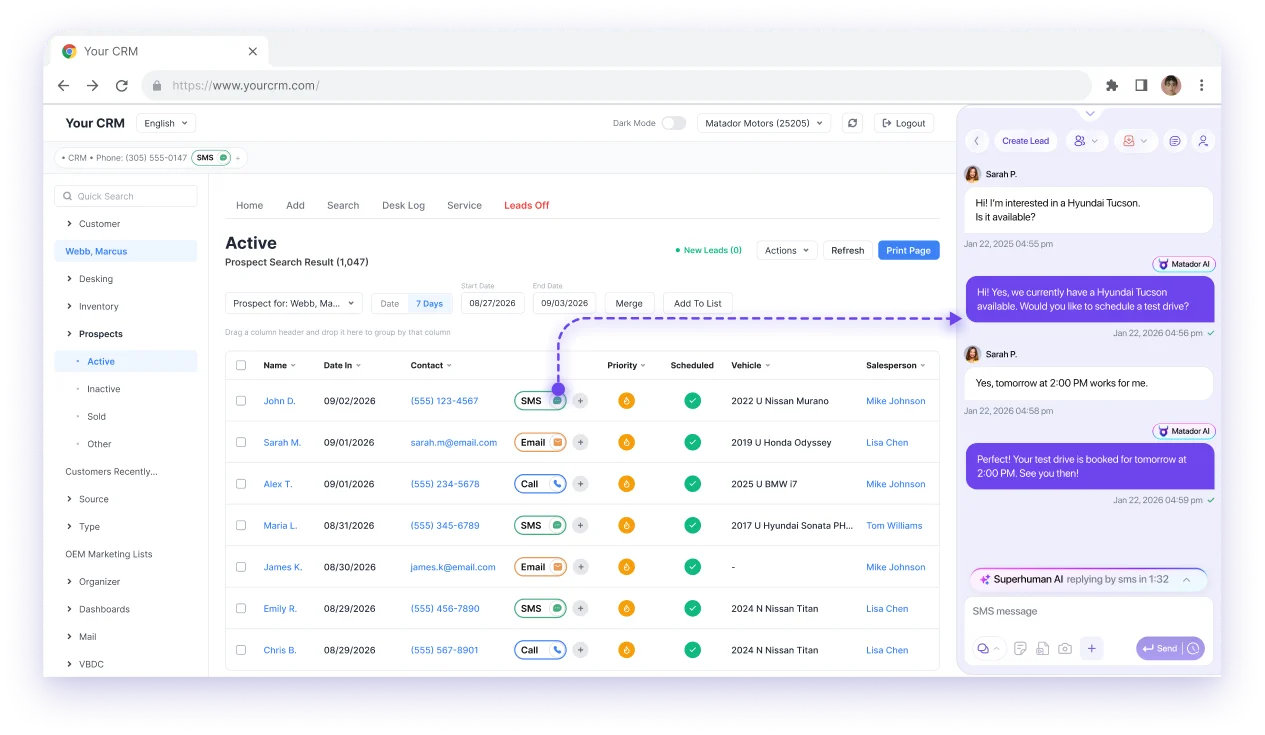Select the 7 Days date range option

[x=429, y=303]
